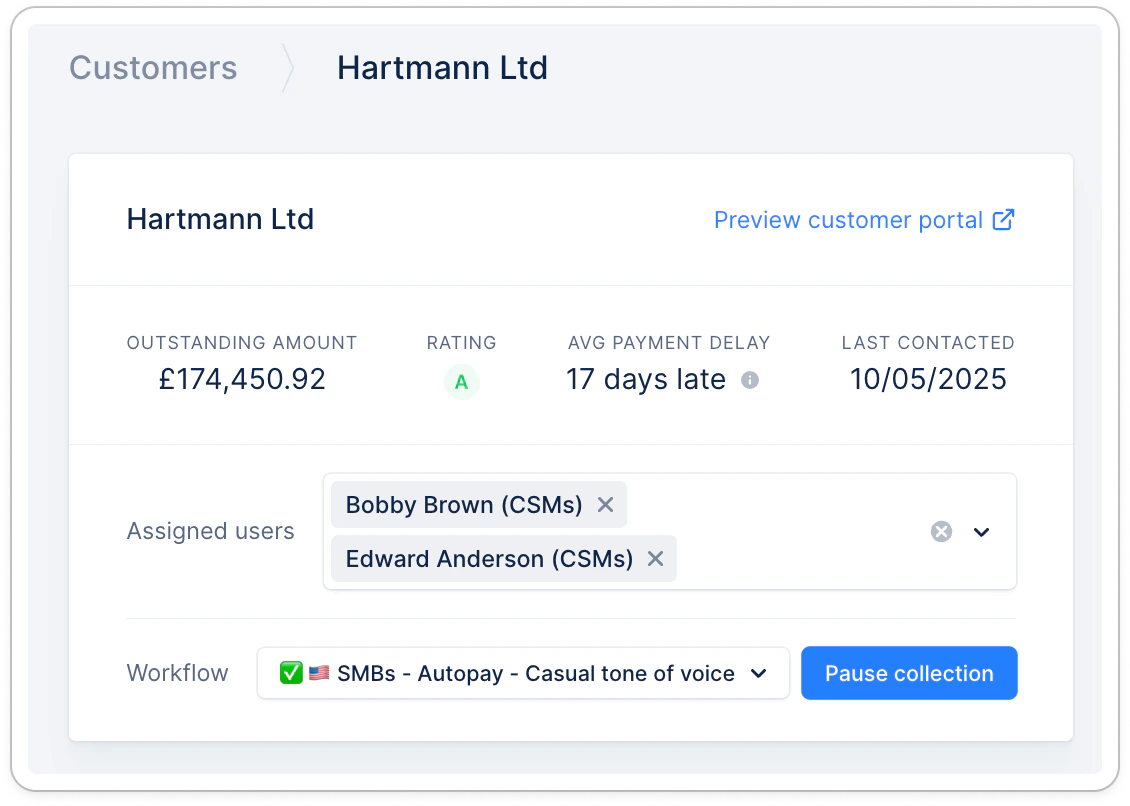Click the outstanding amount £174,450.92

pyautogui.click(x=242, y=379)
